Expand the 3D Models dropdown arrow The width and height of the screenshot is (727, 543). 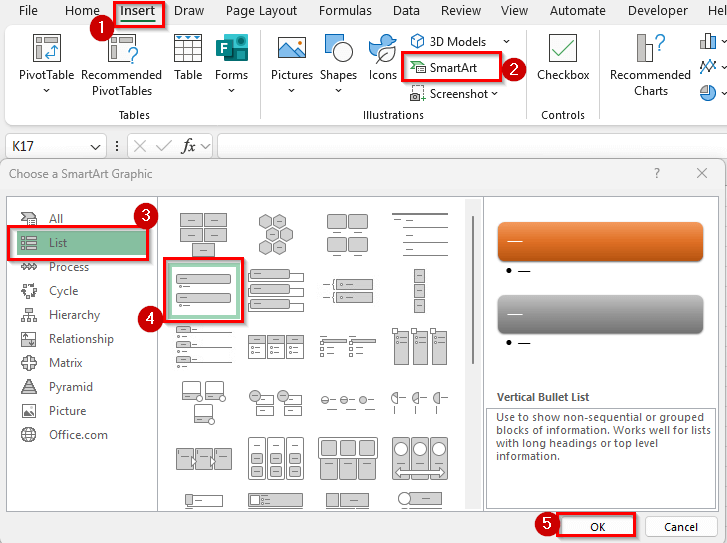(x=506, y=41)
